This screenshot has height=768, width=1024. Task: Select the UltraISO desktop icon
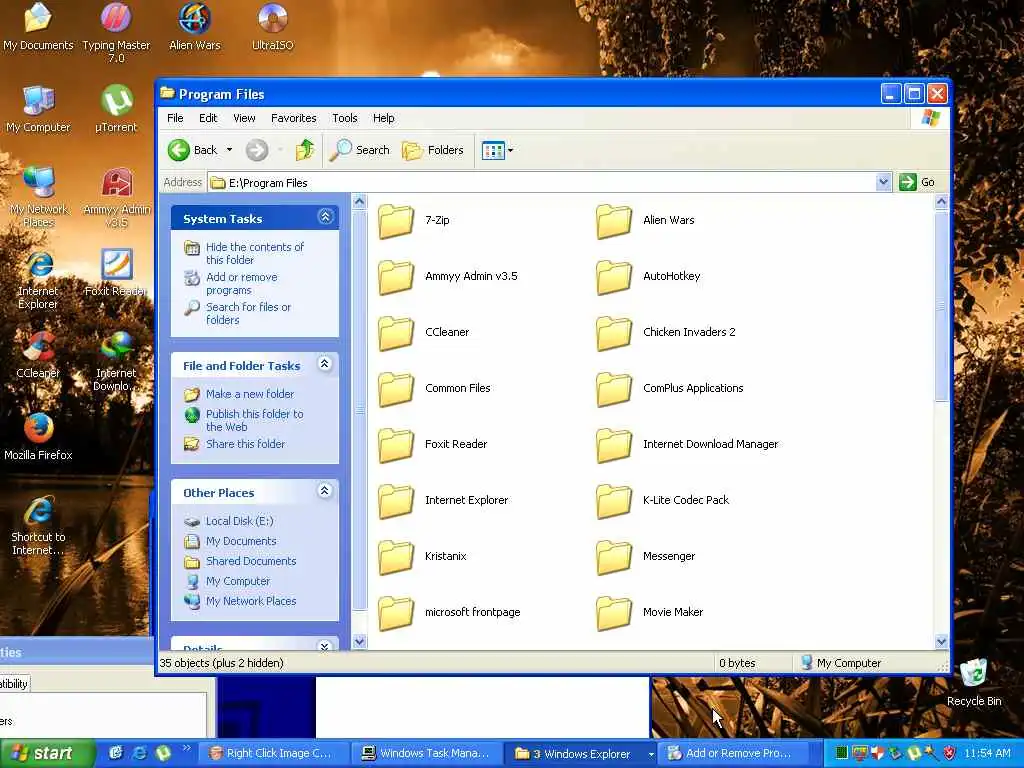(x=273, y=27)
